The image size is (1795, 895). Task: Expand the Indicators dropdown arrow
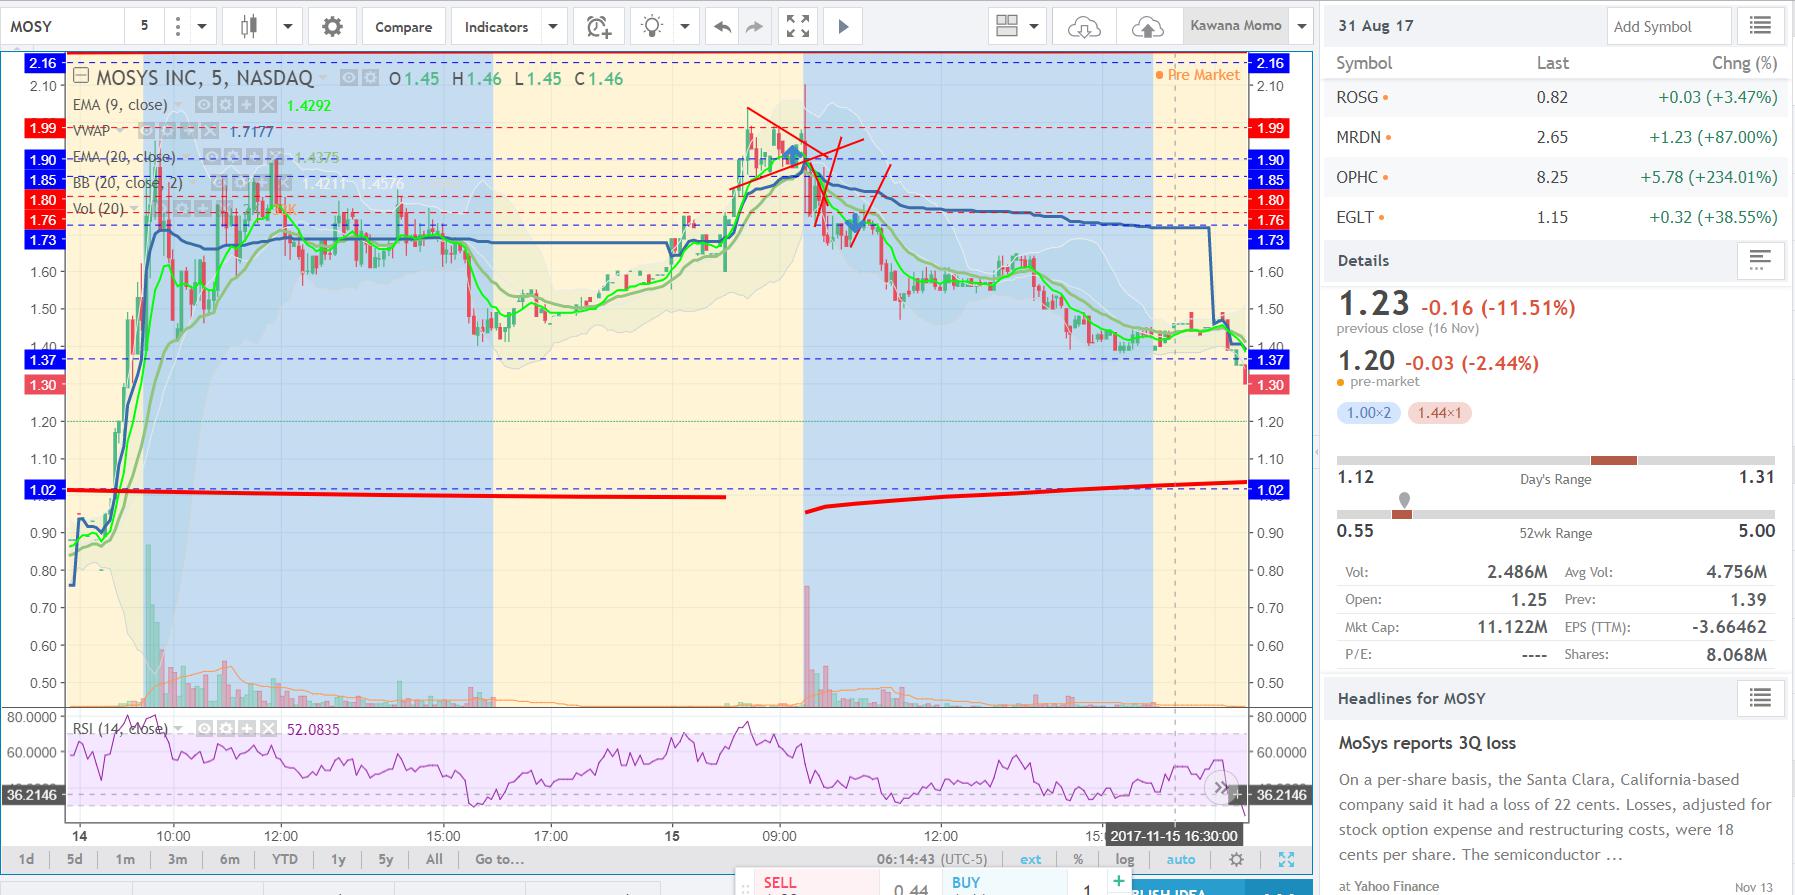tap(554, 27)
